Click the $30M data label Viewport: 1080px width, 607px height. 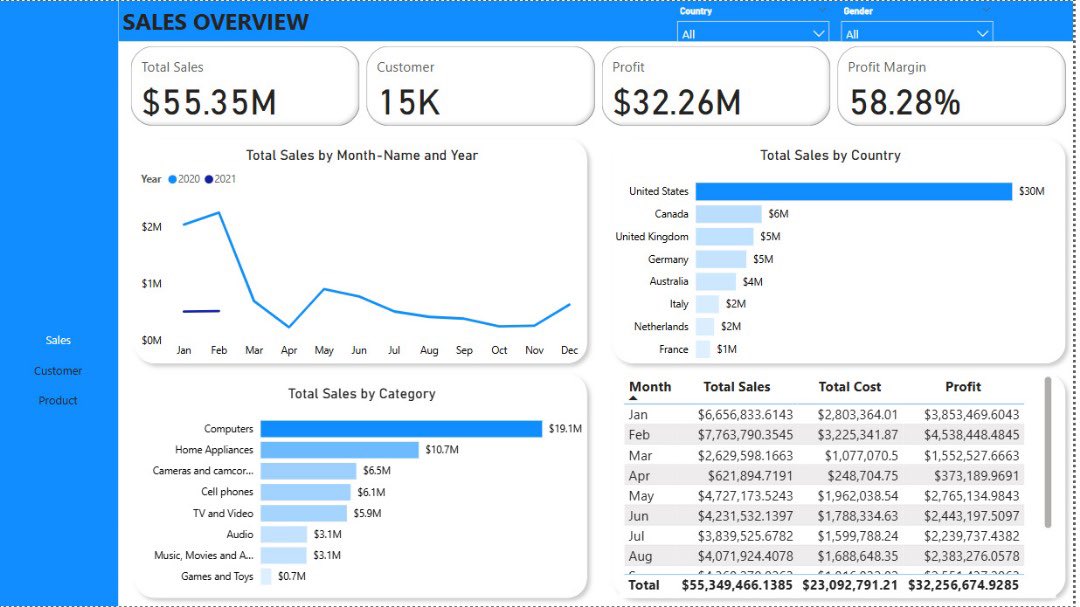[x=1031, y=191]
